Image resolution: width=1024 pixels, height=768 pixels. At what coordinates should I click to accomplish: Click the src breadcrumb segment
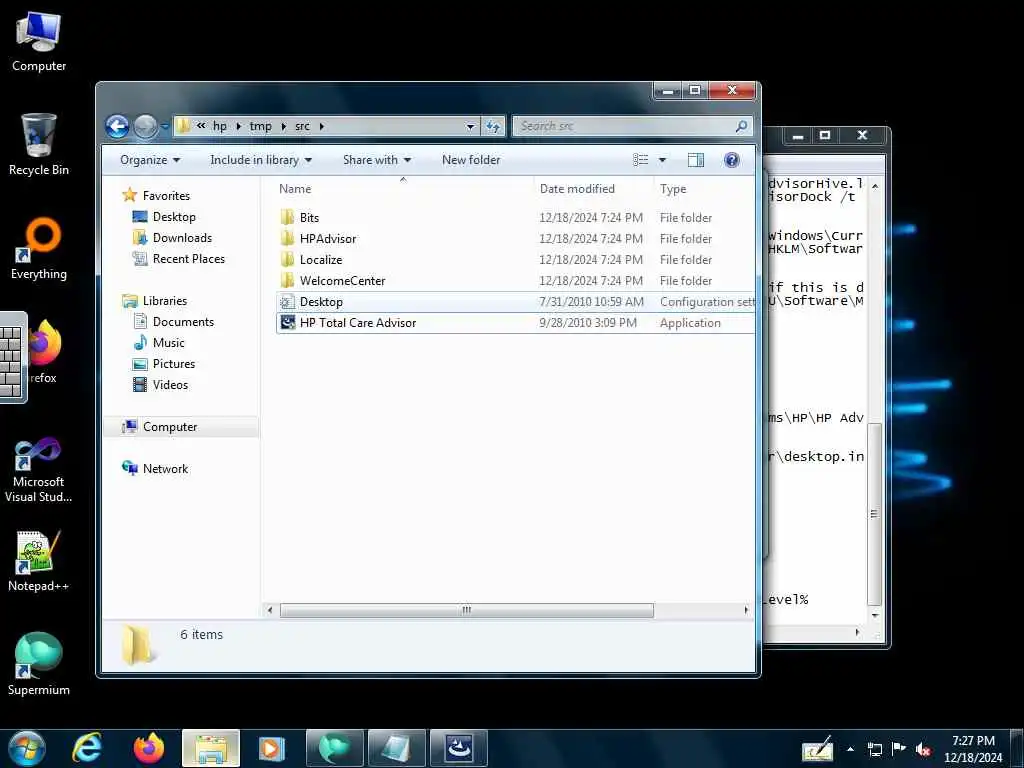coord(302,126)
